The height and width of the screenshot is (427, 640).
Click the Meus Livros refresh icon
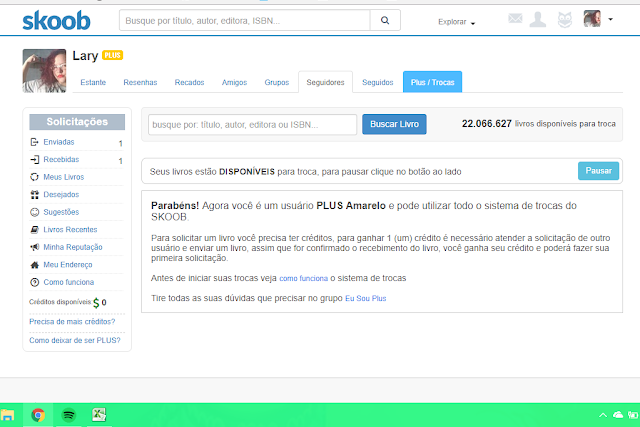35,177
